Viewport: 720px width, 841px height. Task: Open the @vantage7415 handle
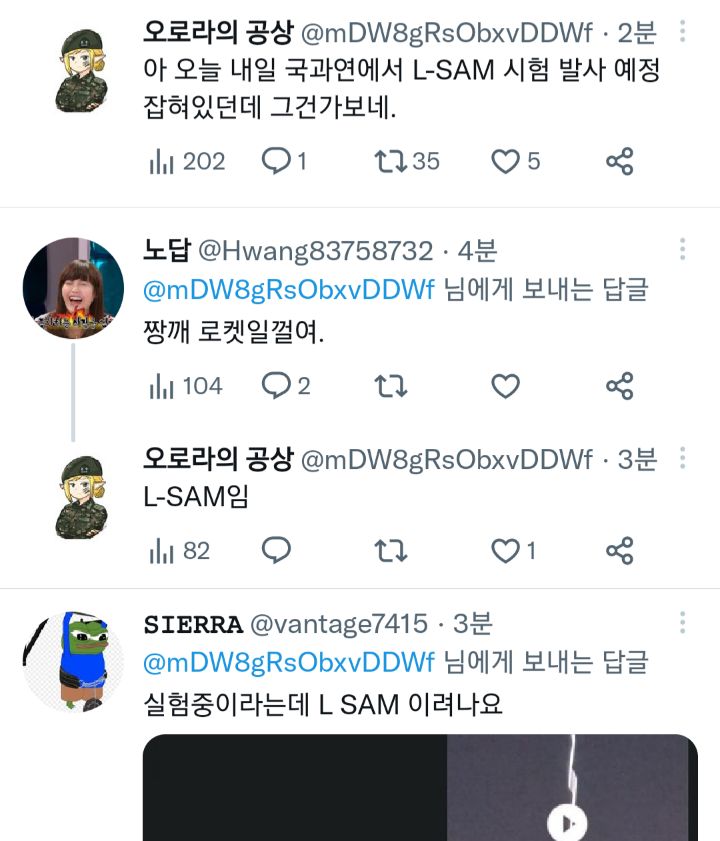pos(339,624)
